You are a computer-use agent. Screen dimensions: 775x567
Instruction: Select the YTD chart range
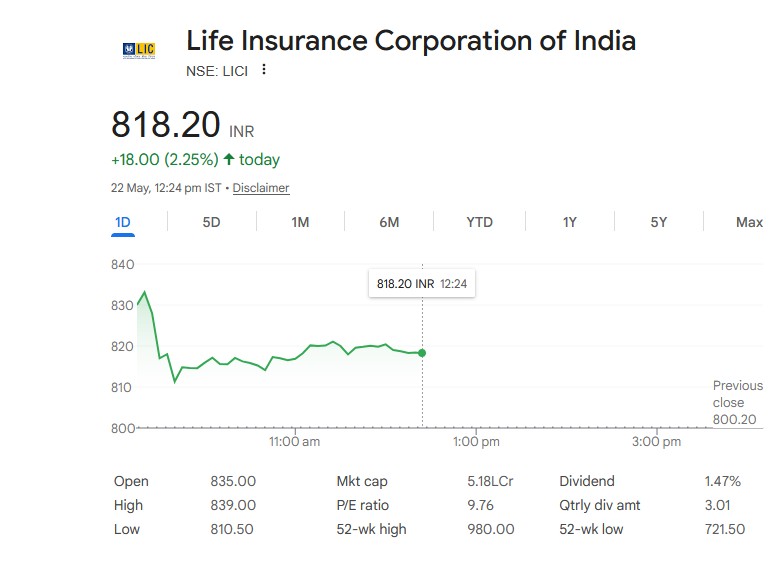(x=479, y=222)
